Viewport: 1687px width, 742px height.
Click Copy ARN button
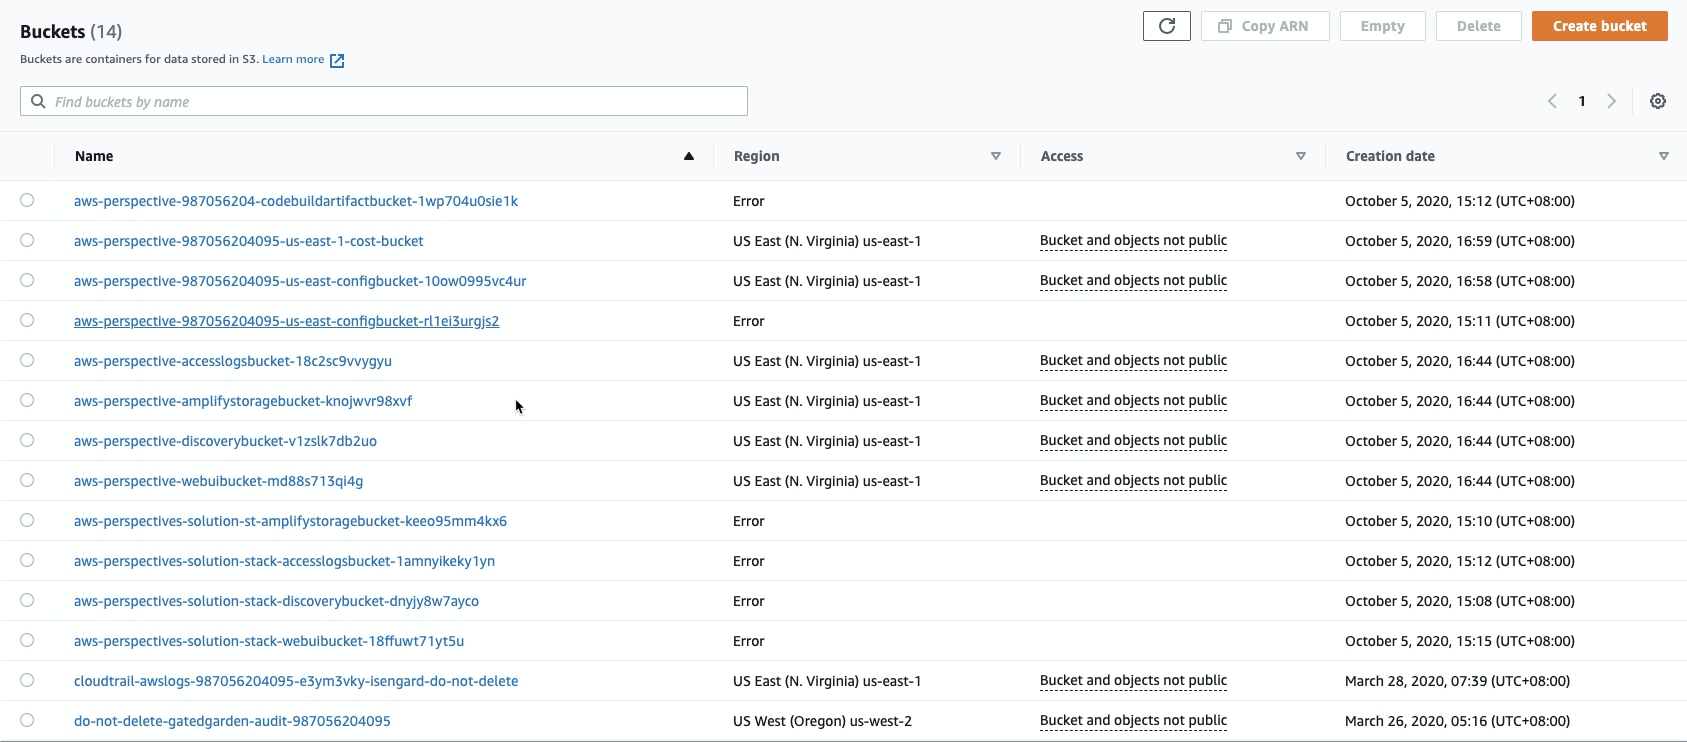pyautogui.click(x=1265, y=26)
